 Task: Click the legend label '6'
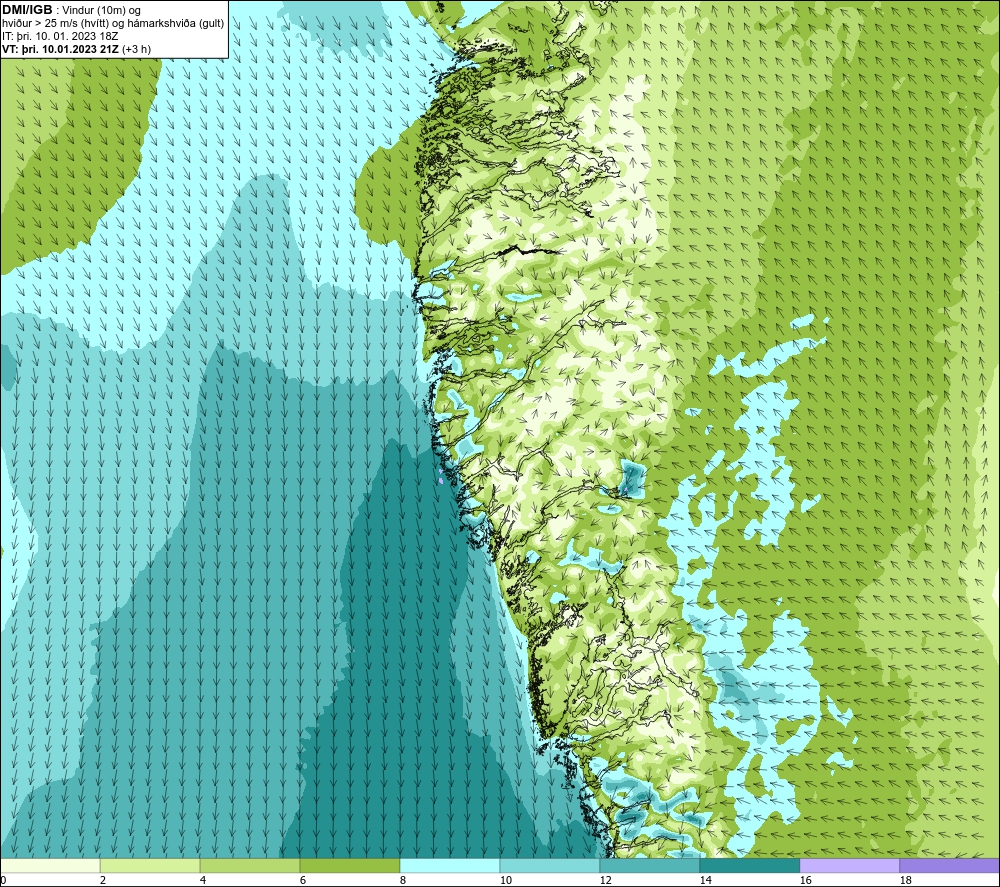[x=303, y=881]
